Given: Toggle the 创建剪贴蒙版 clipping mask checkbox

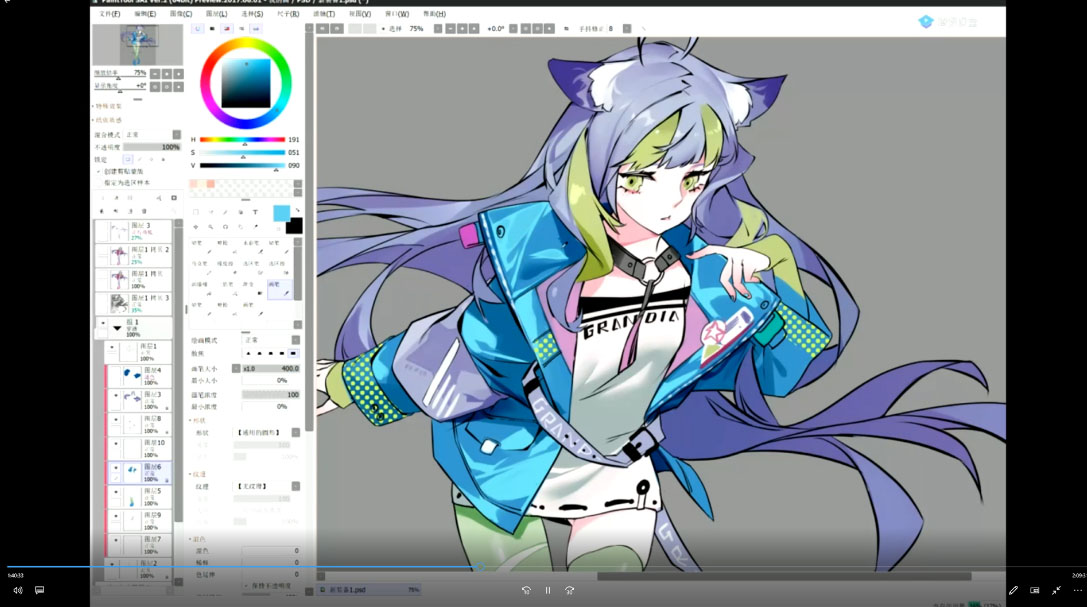Looking at the screenshot, I should (99, 171).
